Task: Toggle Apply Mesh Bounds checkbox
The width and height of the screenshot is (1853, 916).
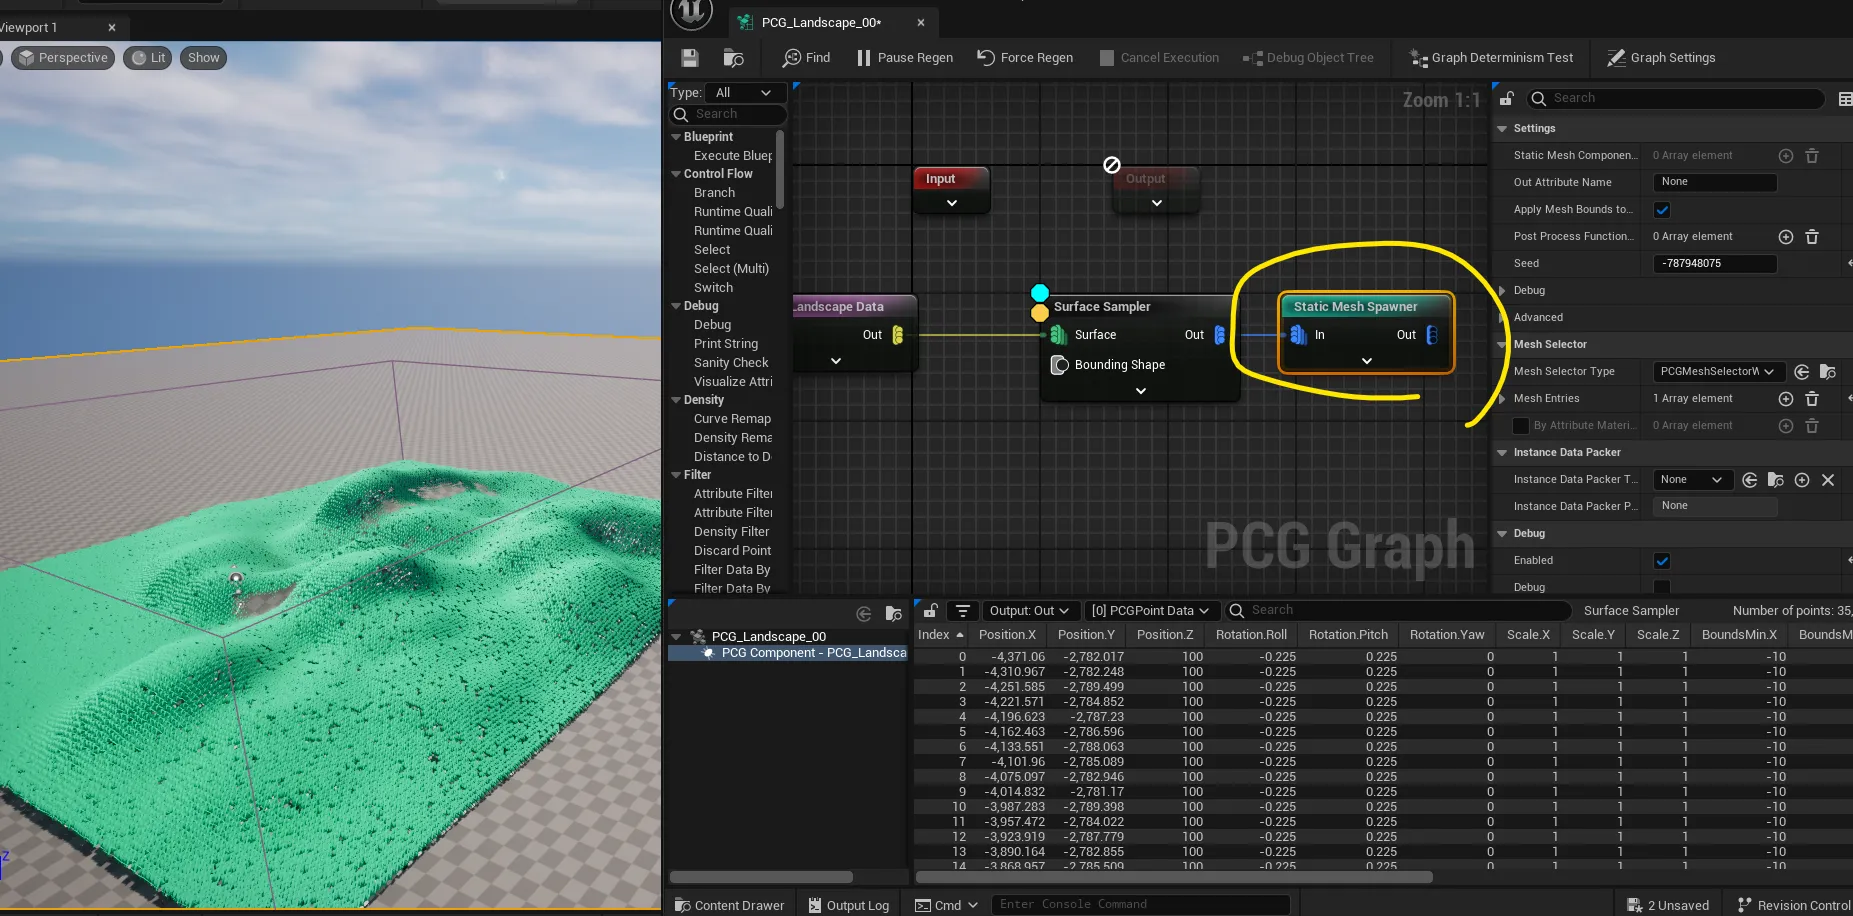Action: [1662, 210]
